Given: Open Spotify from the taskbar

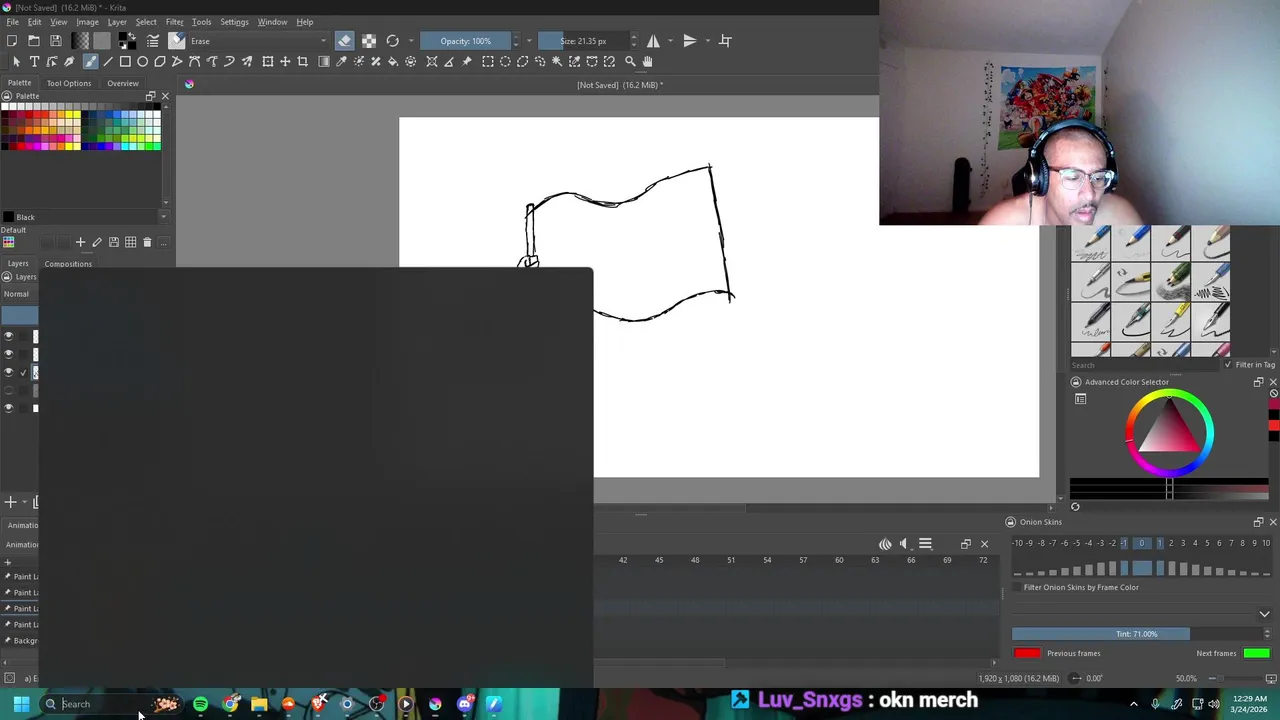Looking at the screenshot, I should click(200, 704).
